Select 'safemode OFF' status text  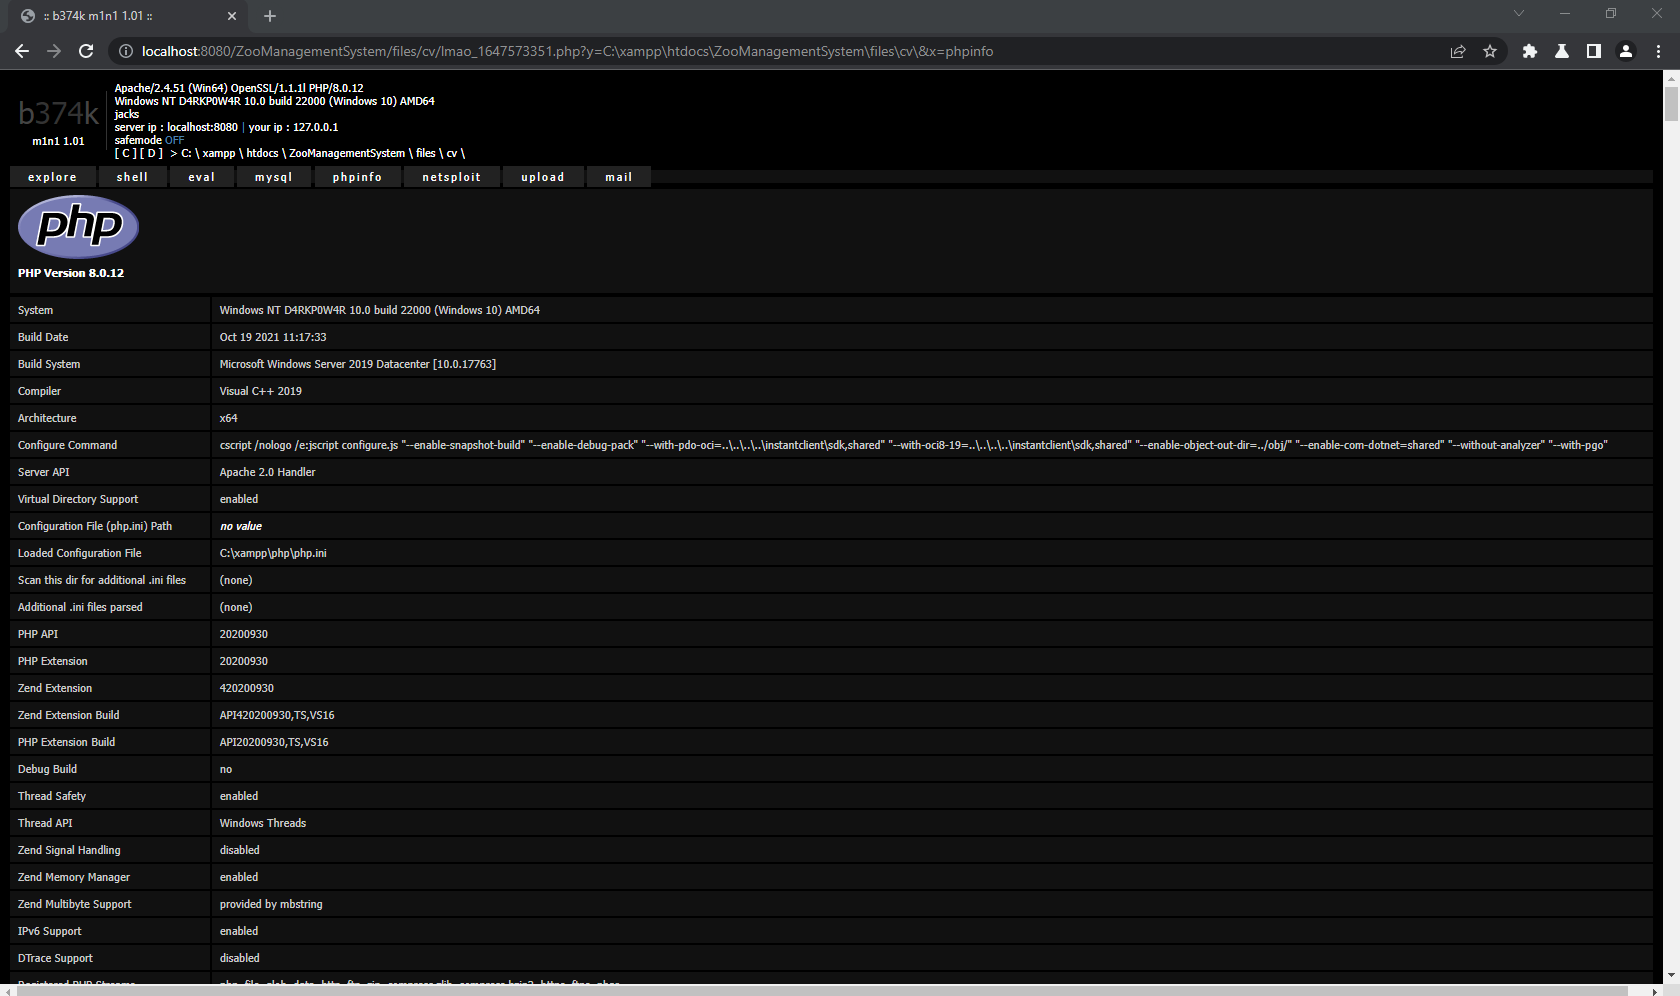149,140
